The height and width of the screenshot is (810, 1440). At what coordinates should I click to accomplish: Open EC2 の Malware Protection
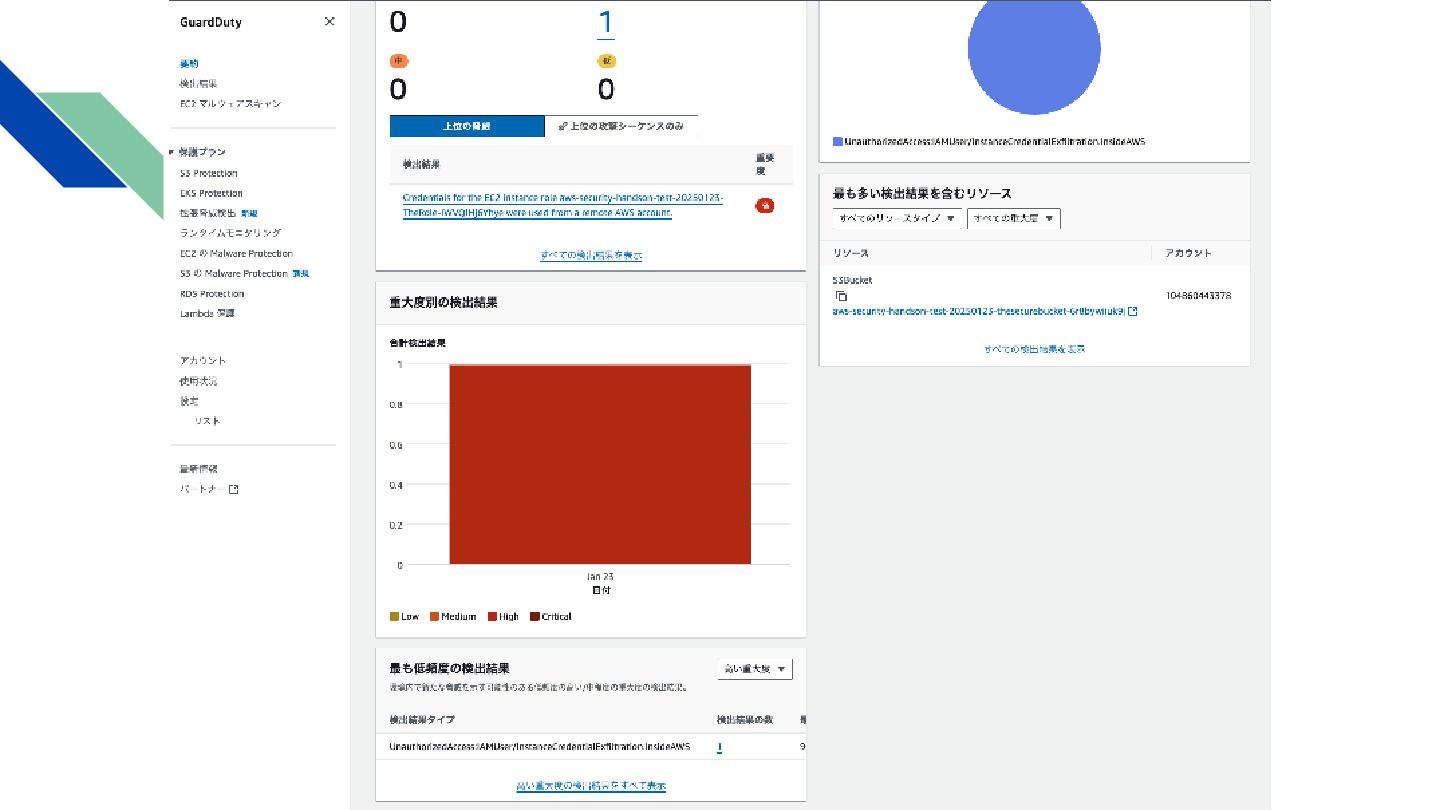tap(236, 253)
